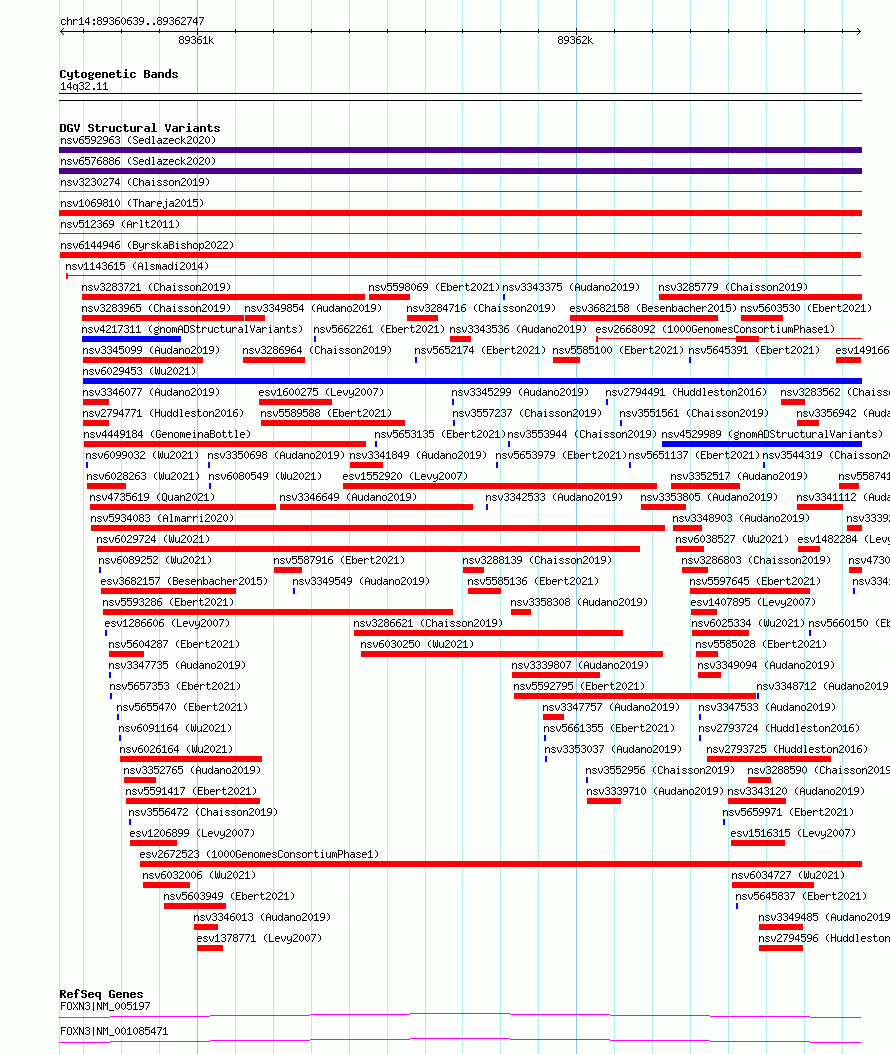Click the DGV Structural Variants title
The width and height of the screenshot is (890, 1054).
coord(140,128)
